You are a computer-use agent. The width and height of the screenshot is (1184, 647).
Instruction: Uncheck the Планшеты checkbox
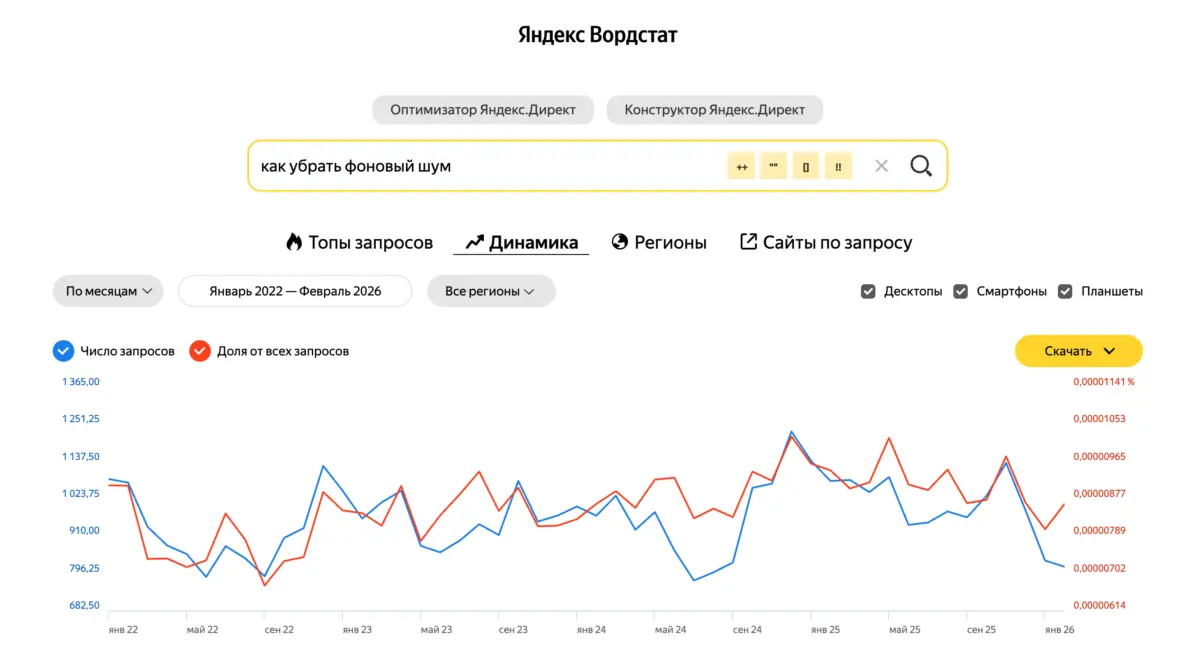1065,291
